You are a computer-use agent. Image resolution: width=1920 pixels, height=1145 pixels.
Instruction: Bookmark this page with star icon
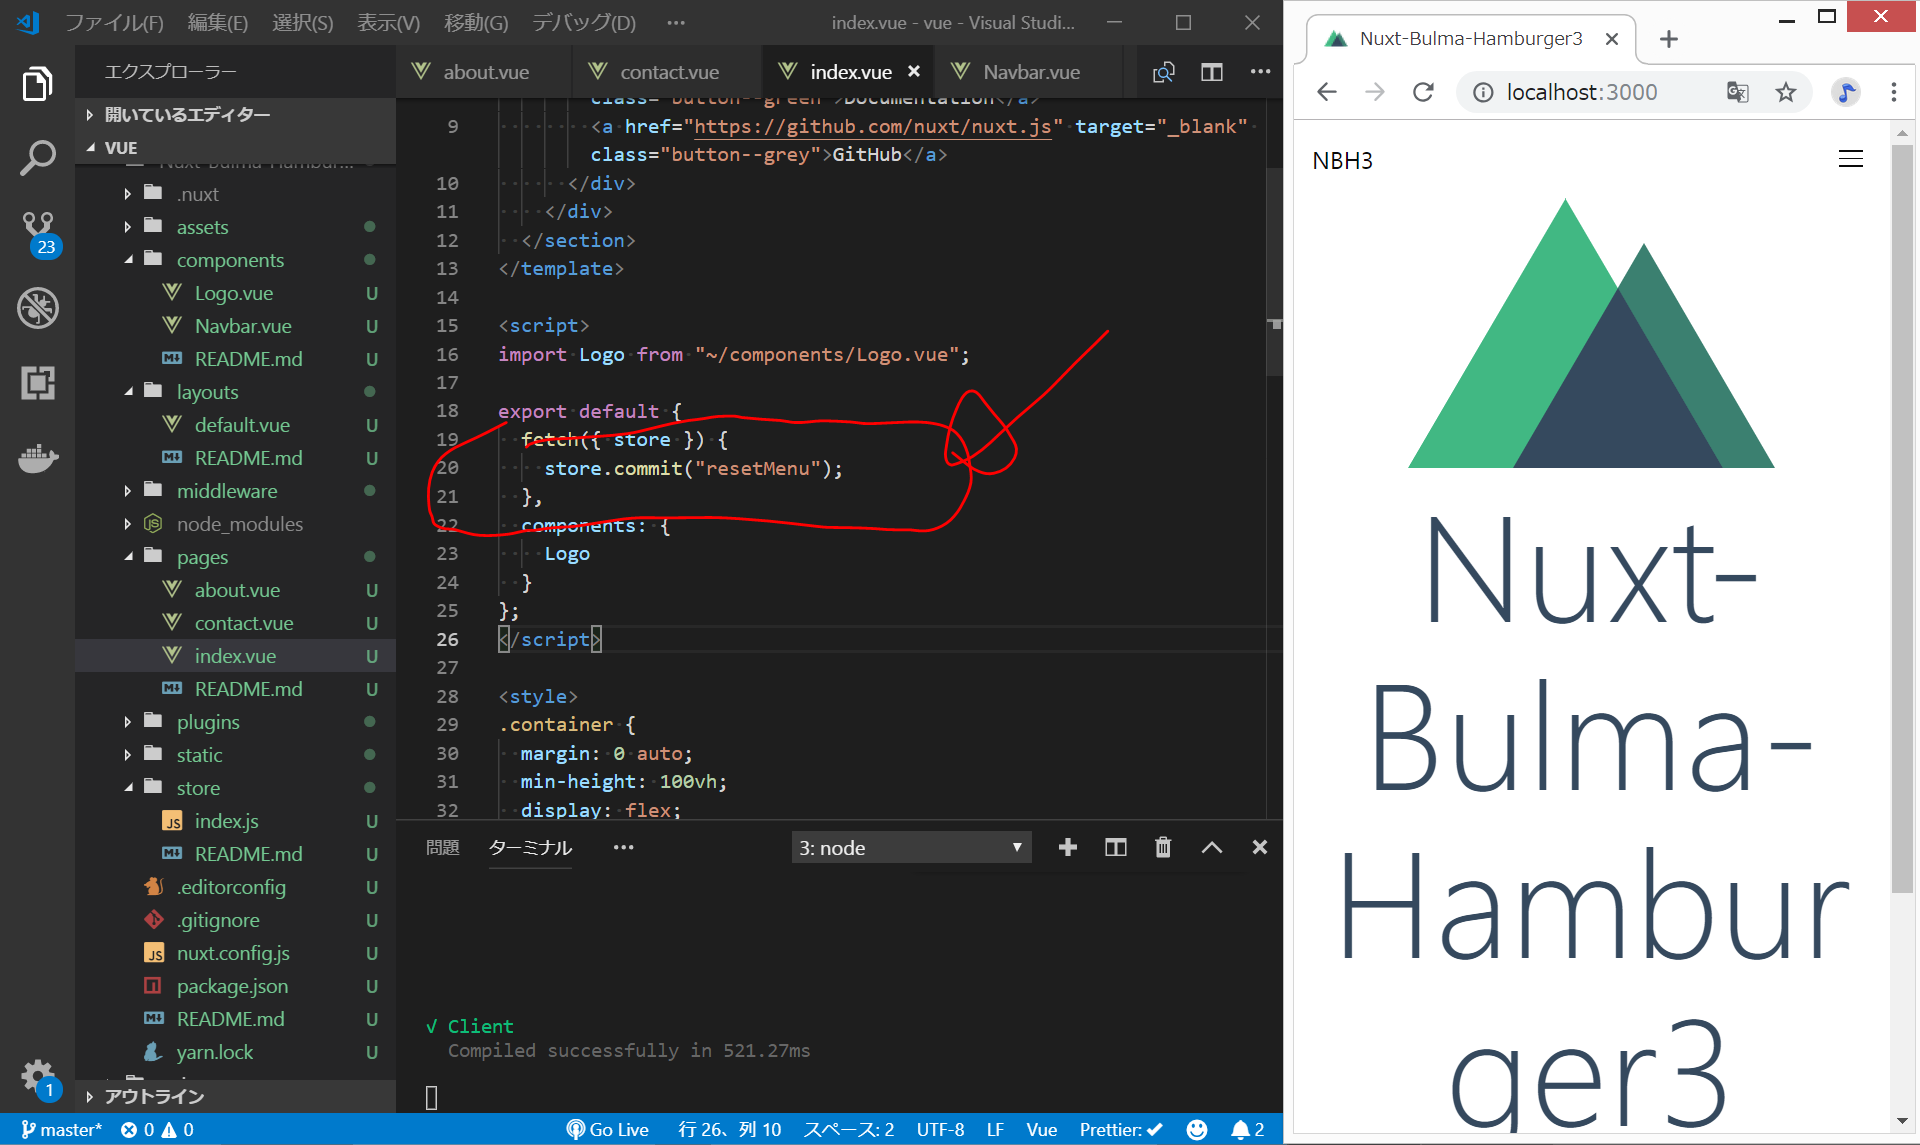pyautogui.click(x=1786, y=92)
